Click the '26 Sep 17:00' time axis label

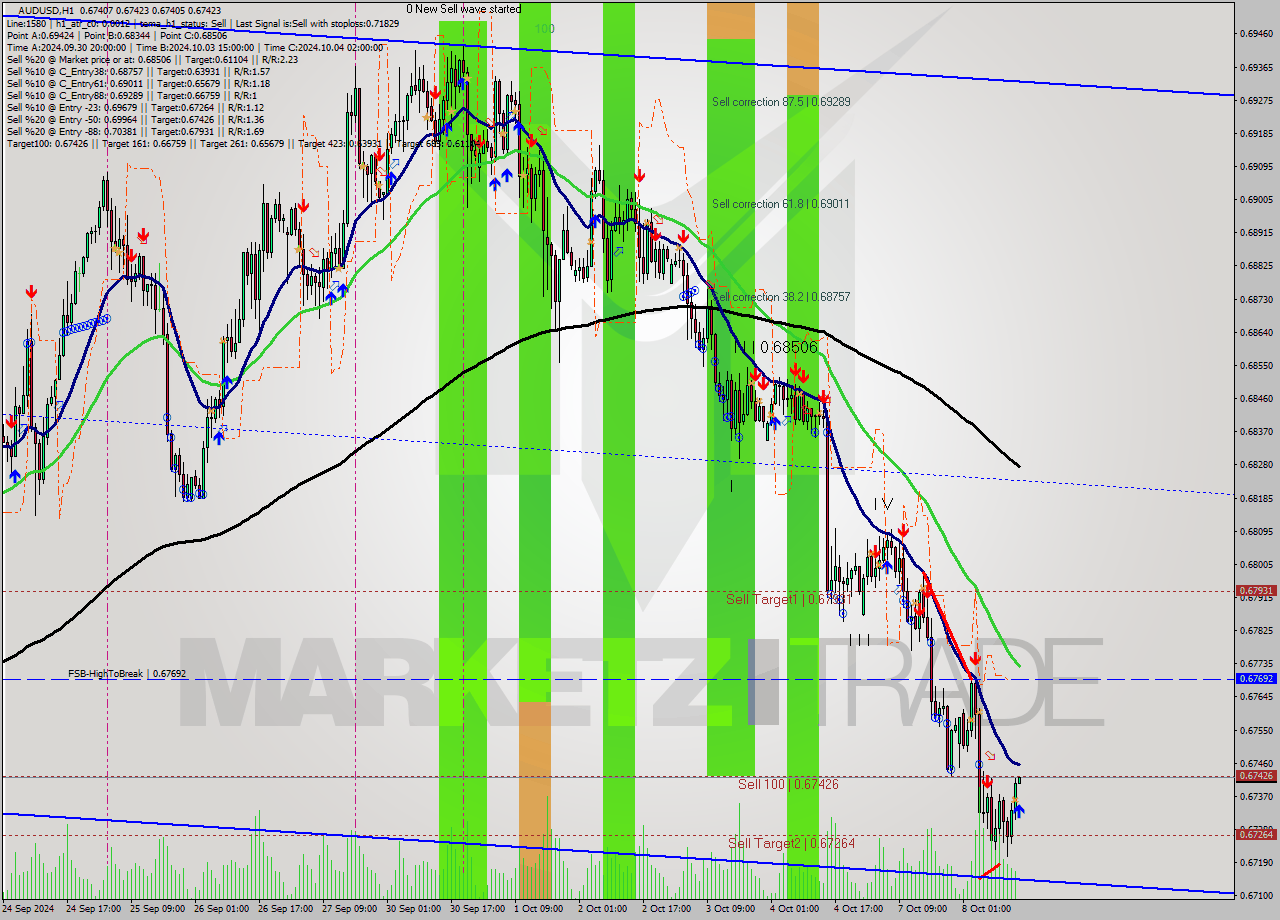click(287, 909)
